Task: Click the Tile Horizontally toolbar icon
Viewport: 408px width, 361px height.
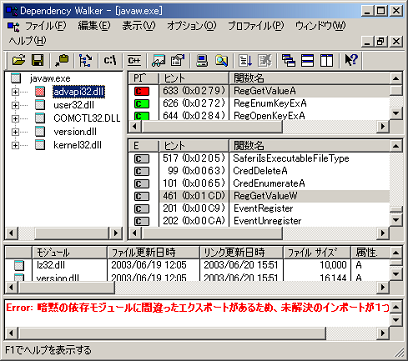Action: pyautogui.click(x=307, y=61)
